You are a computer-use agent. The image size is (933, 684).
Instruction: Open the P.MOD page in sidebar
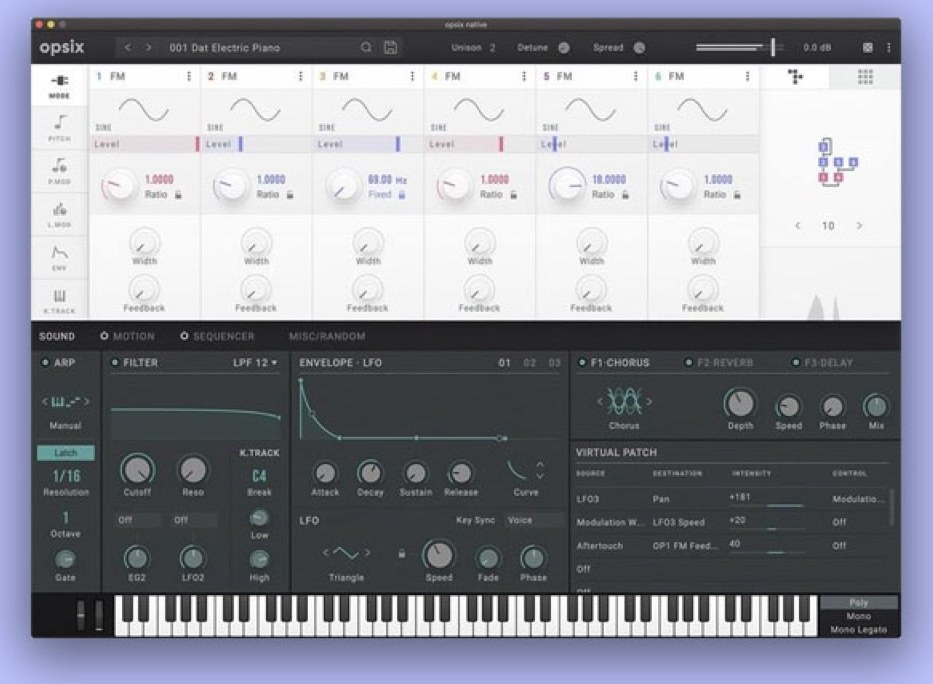[59, 171]
